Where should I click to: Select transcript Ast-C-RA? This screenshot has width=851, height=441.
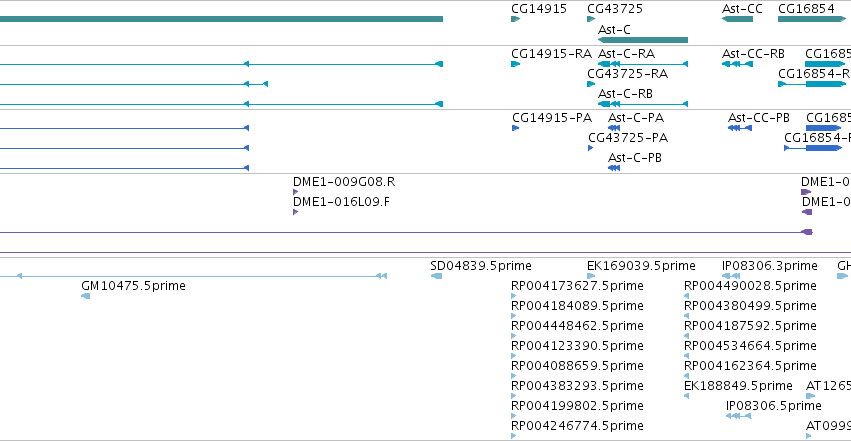626,54
